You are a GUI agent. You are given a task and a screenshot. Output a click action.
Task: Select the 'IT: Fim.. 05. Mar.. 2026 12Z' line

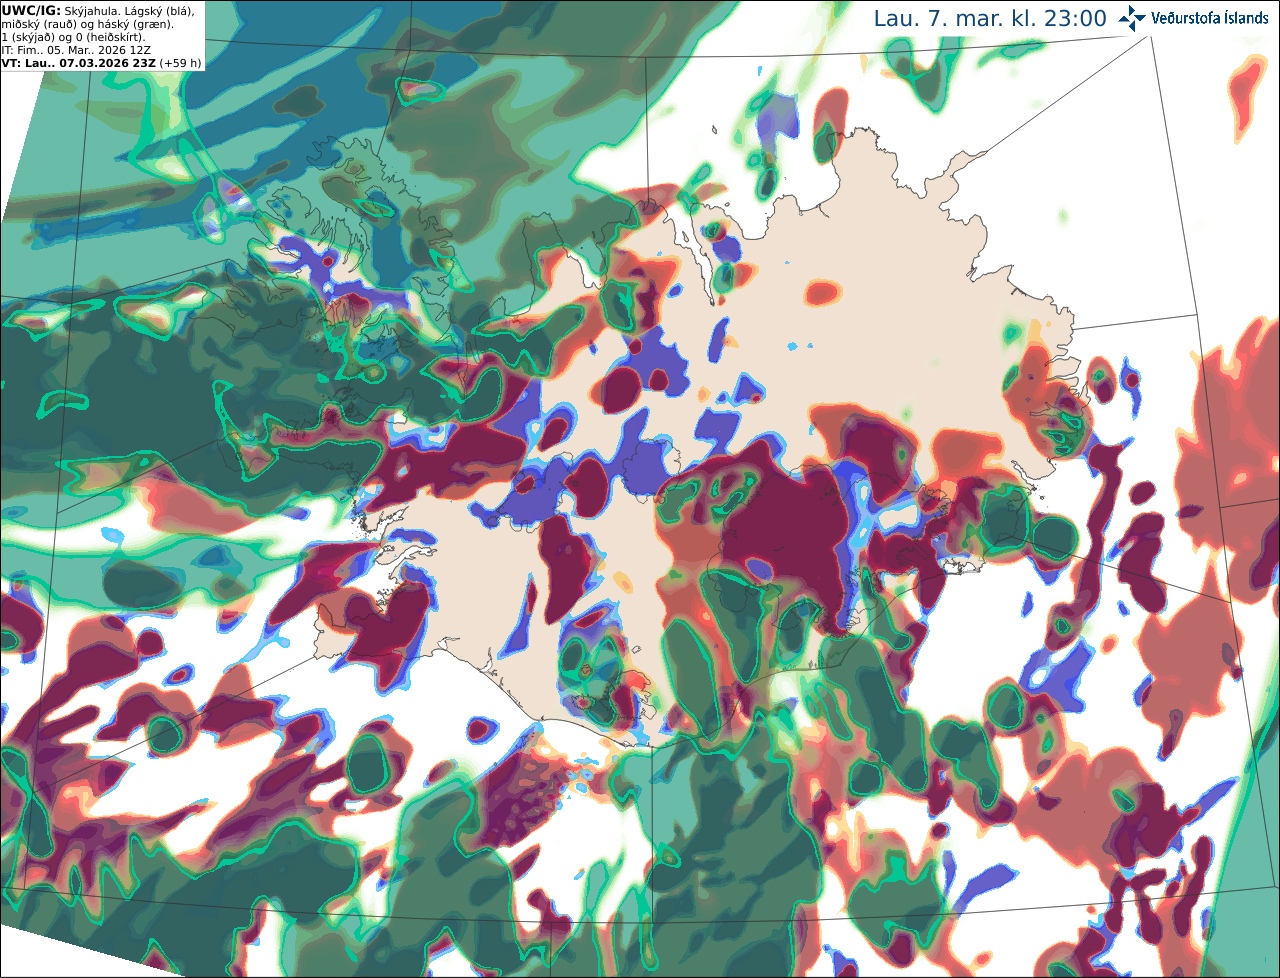click(76, 50)
